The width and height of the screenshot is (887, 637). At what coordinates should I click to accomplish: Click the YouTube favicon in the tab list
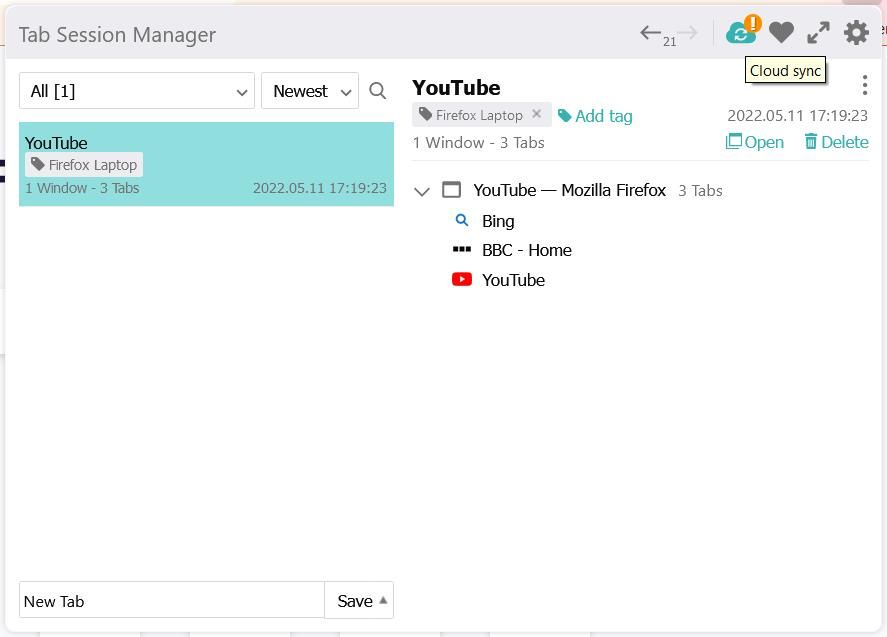pos(461,279)
